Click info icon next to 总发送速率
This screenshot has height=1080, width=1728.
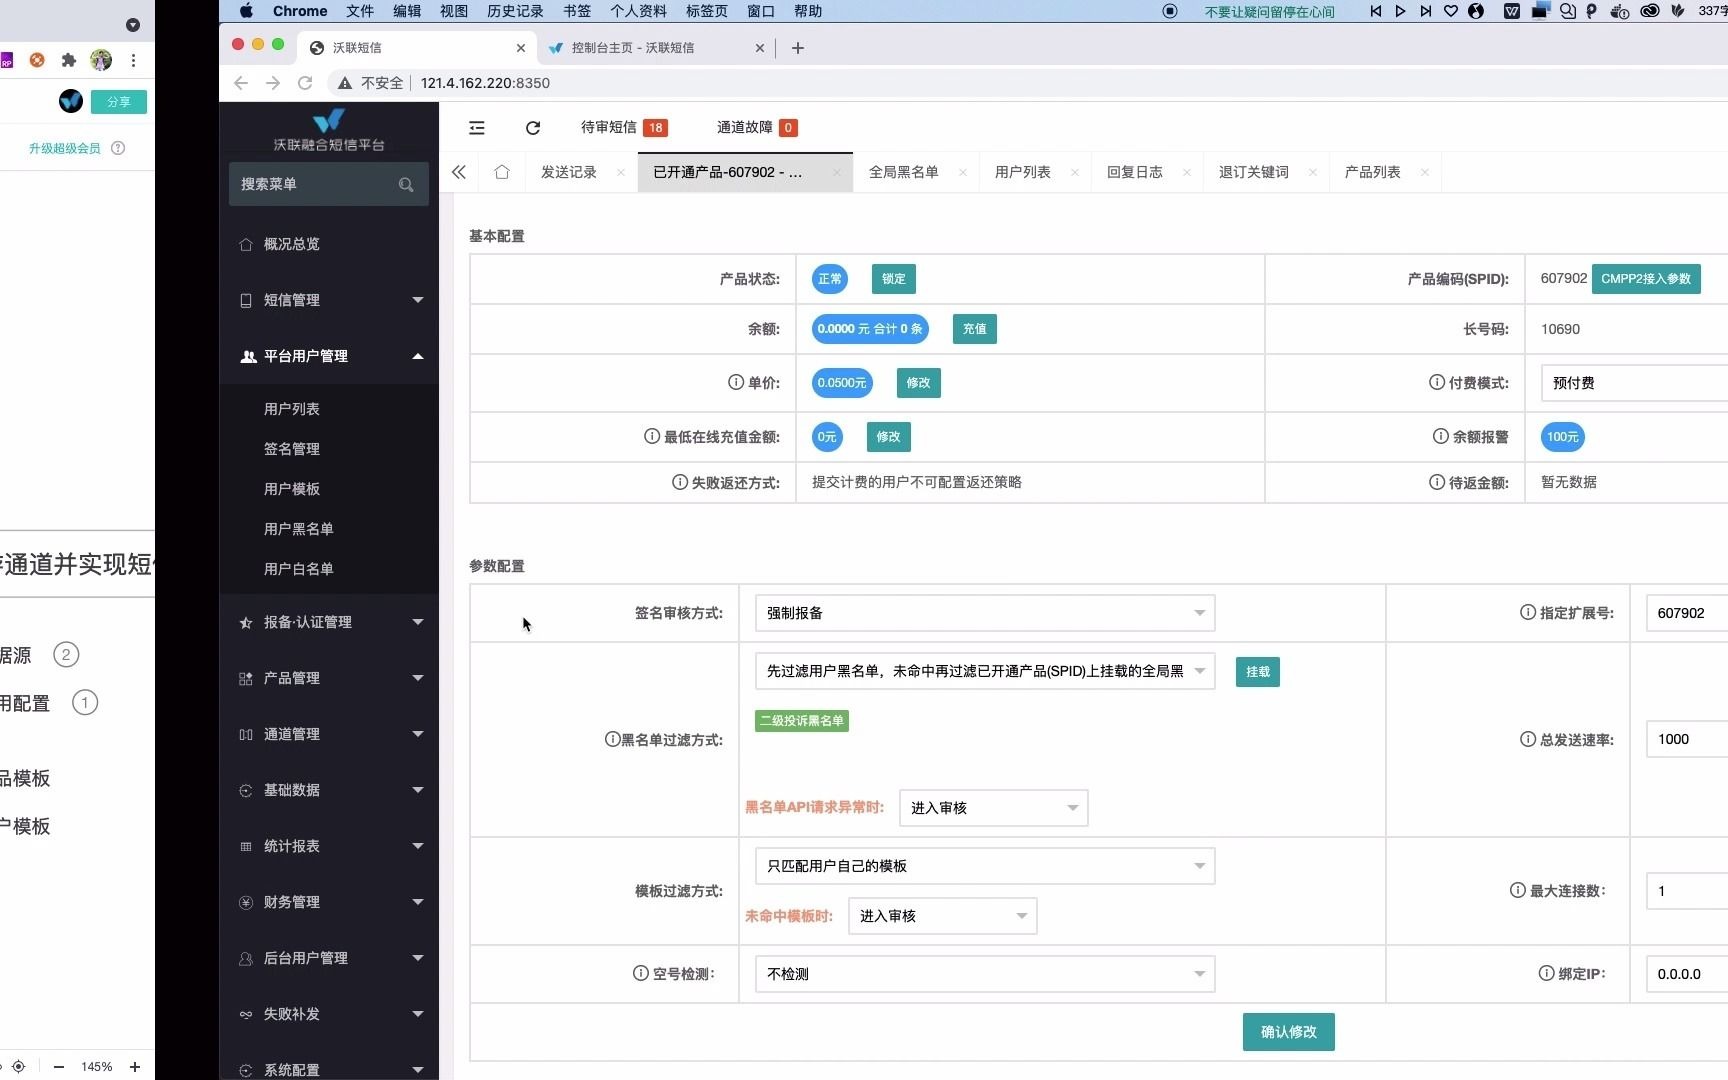[1528, 739]
